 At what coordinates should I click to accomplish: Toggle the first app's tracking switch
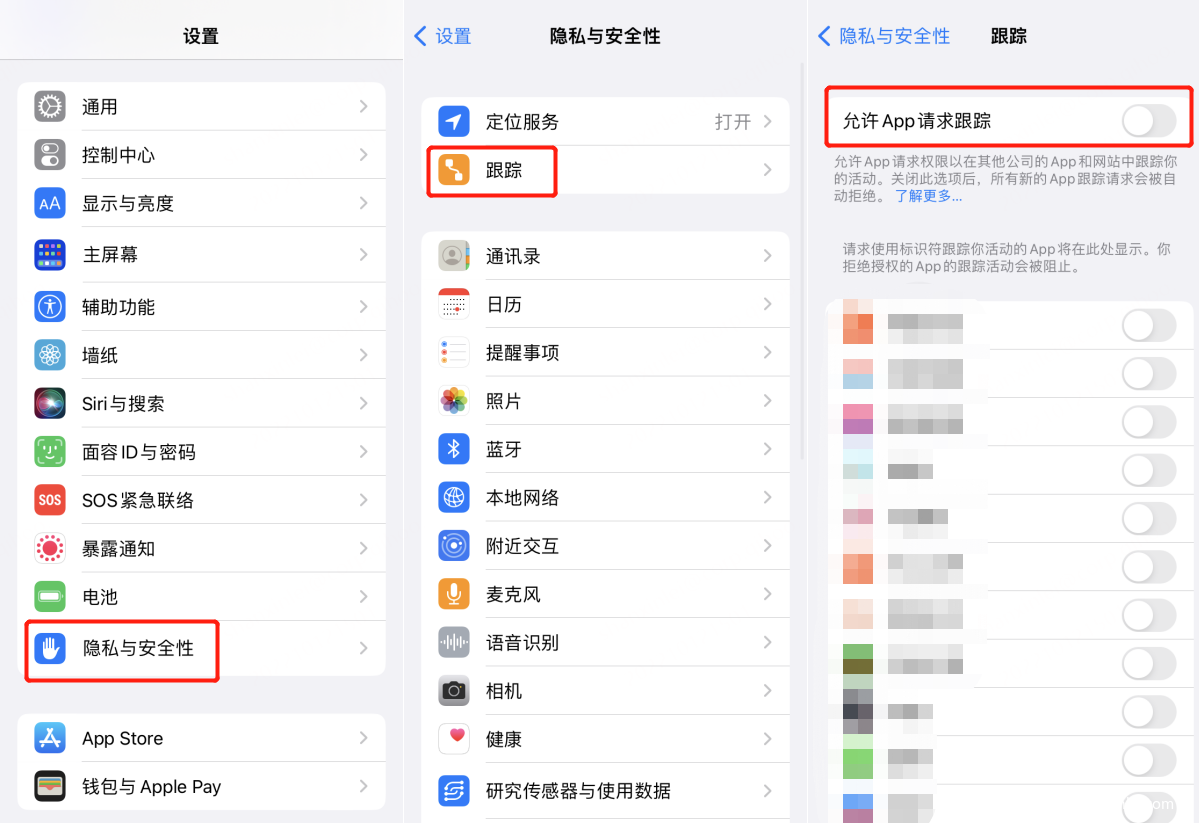point(1148,325)
